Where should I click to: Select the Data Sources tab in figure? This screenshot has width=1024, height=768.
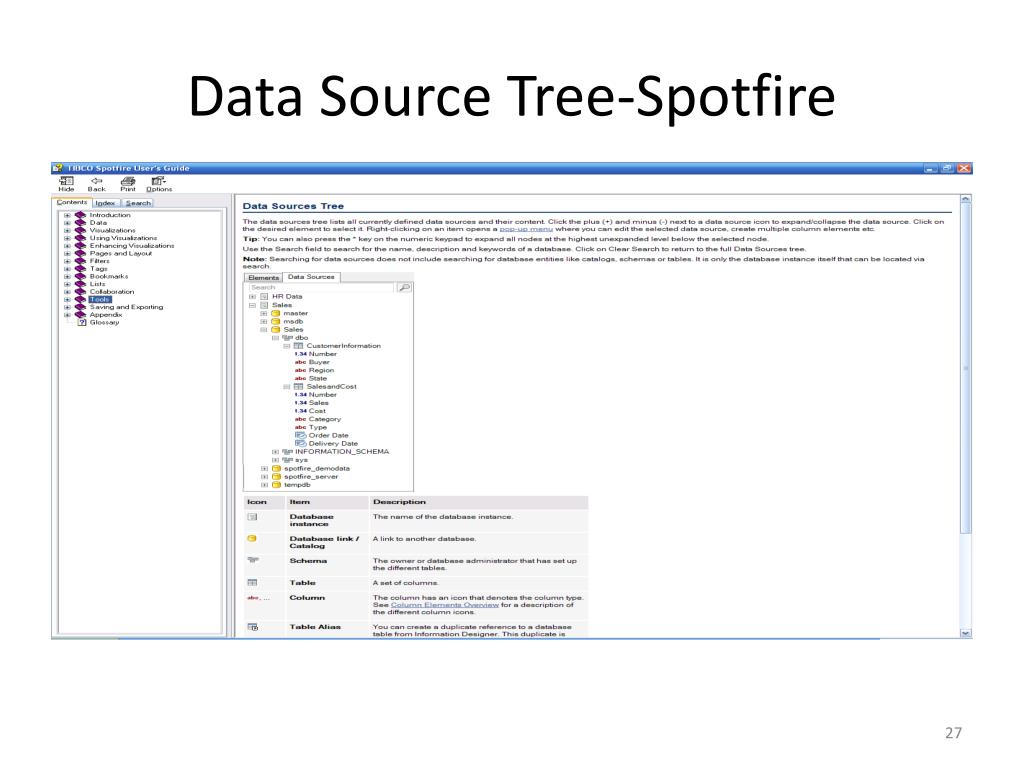[x=311, y=277]
